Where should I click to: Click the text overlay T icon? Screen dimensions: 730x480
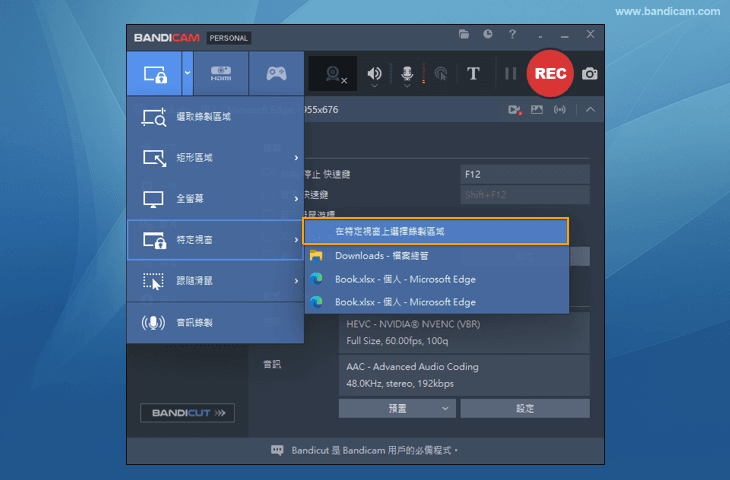point(473,73)
